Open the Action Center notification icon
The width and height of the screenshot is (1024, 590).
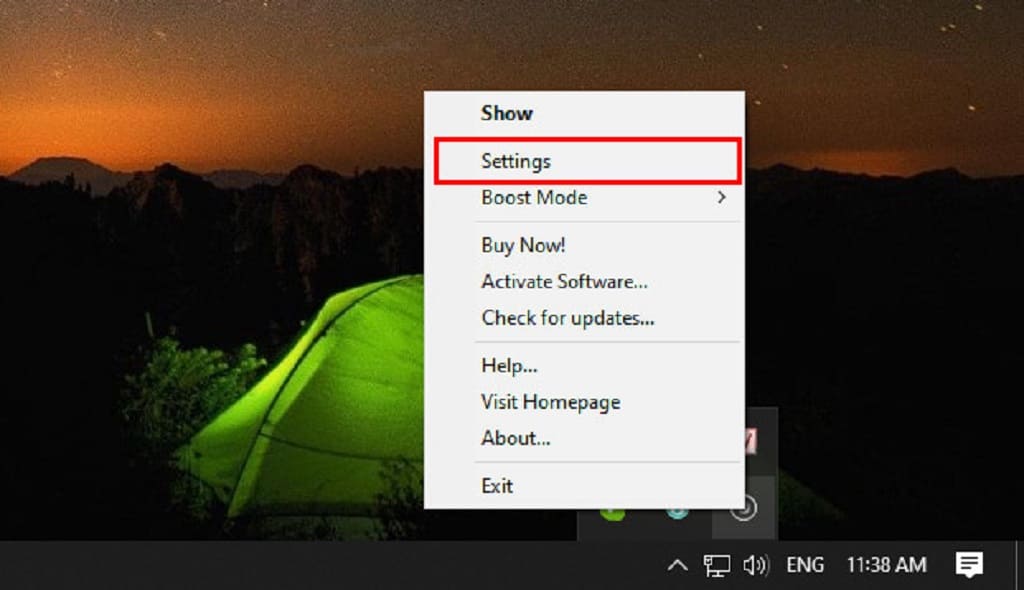point(969,565)
